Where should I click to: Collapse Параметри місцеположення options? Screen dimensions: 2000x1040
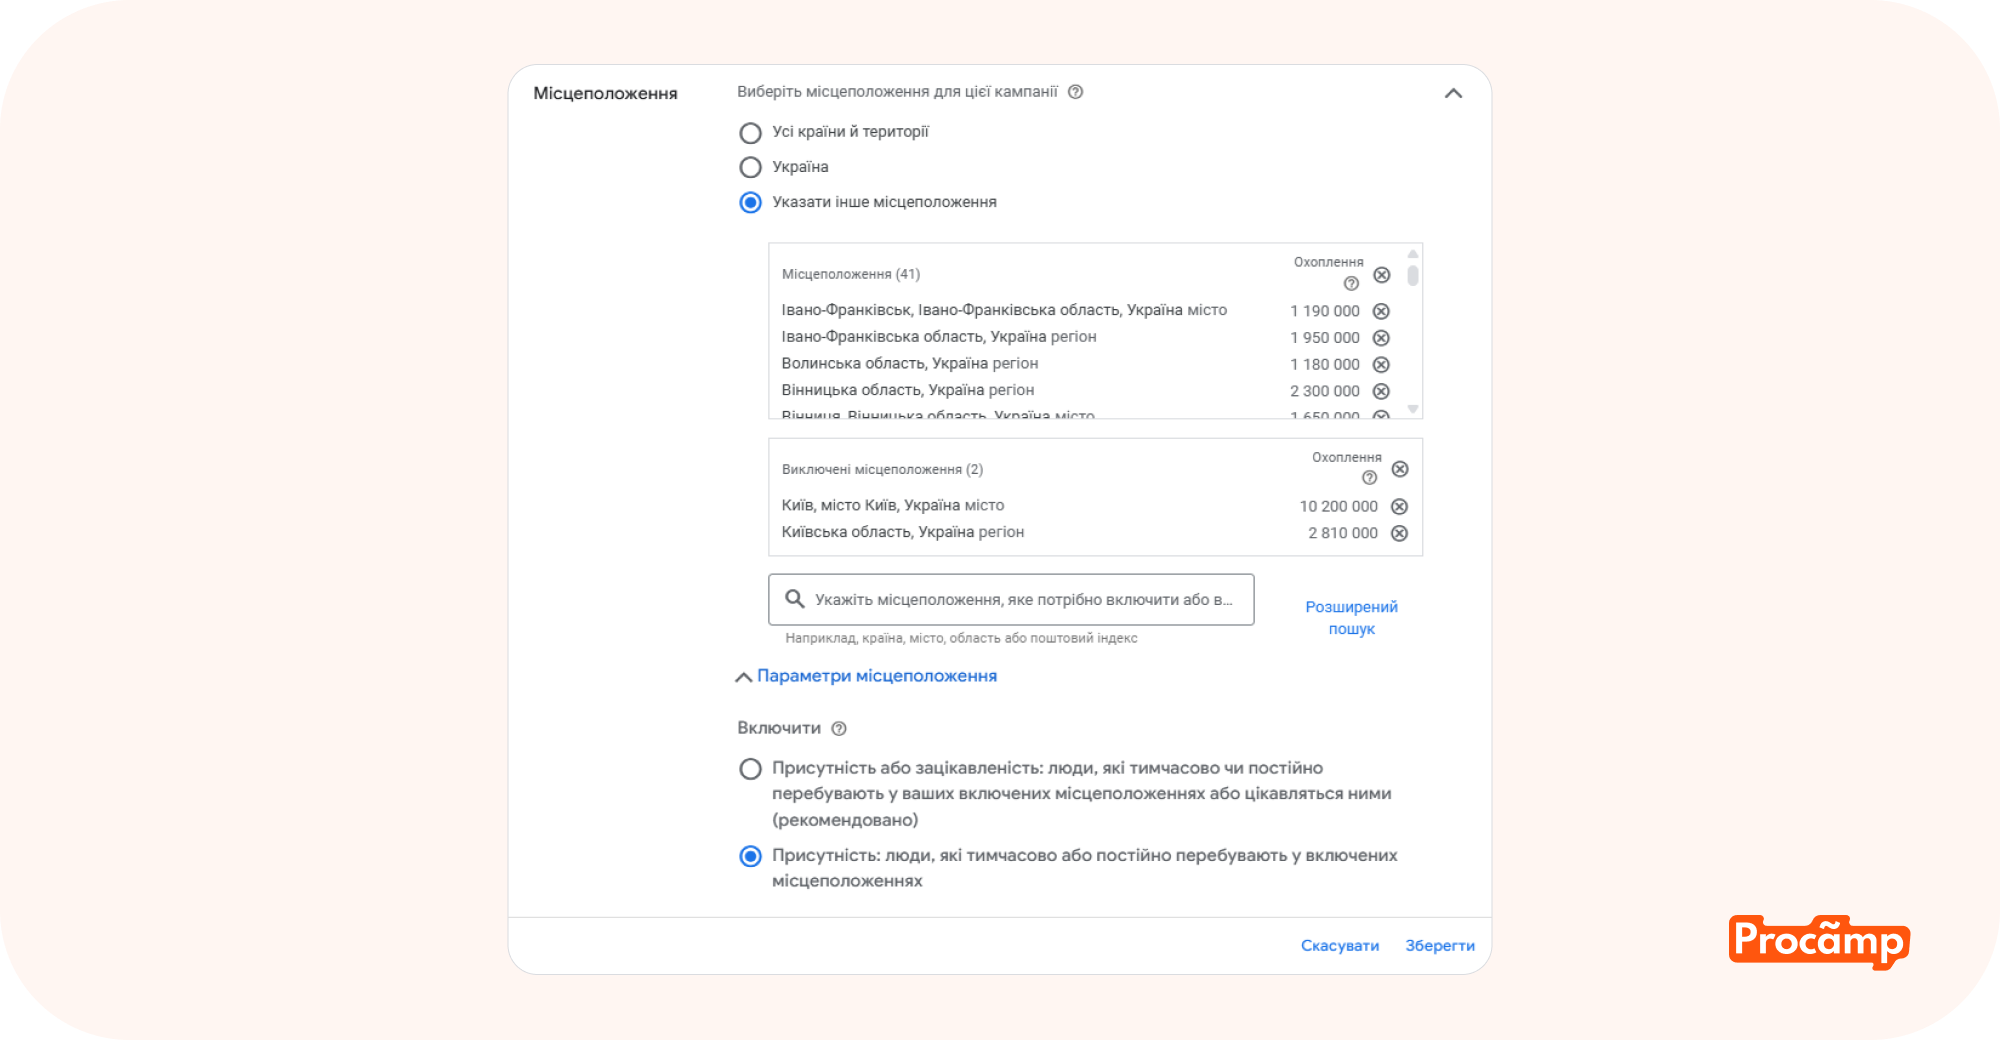pos(866,676)
